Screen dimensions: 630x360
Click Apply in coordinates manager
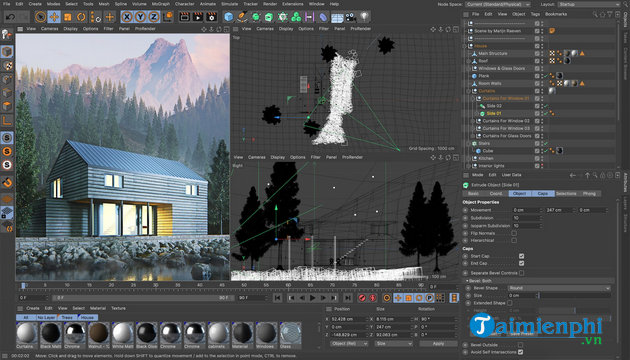pos(438,344)
